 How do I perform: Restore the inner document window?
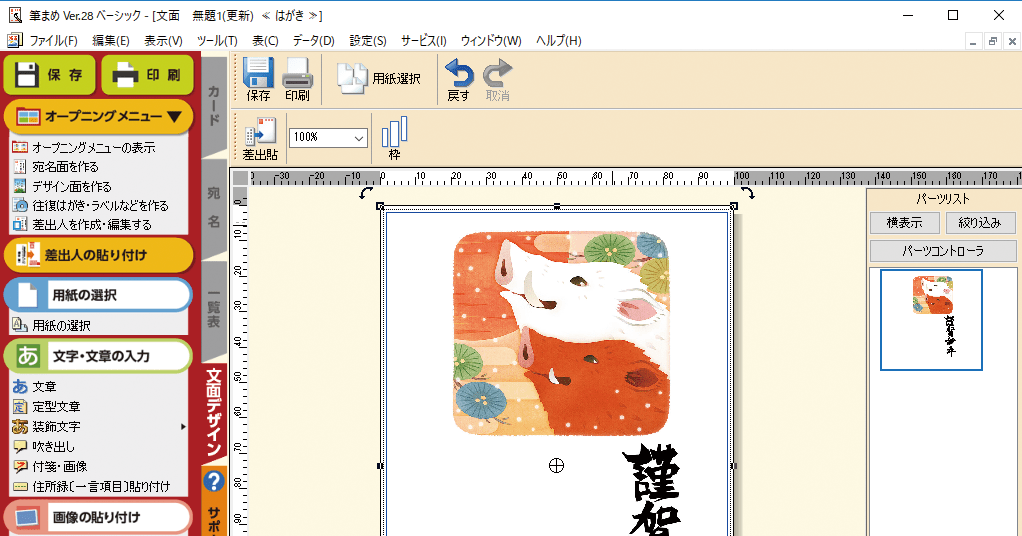pyautogui.click(x=993, y=41)
